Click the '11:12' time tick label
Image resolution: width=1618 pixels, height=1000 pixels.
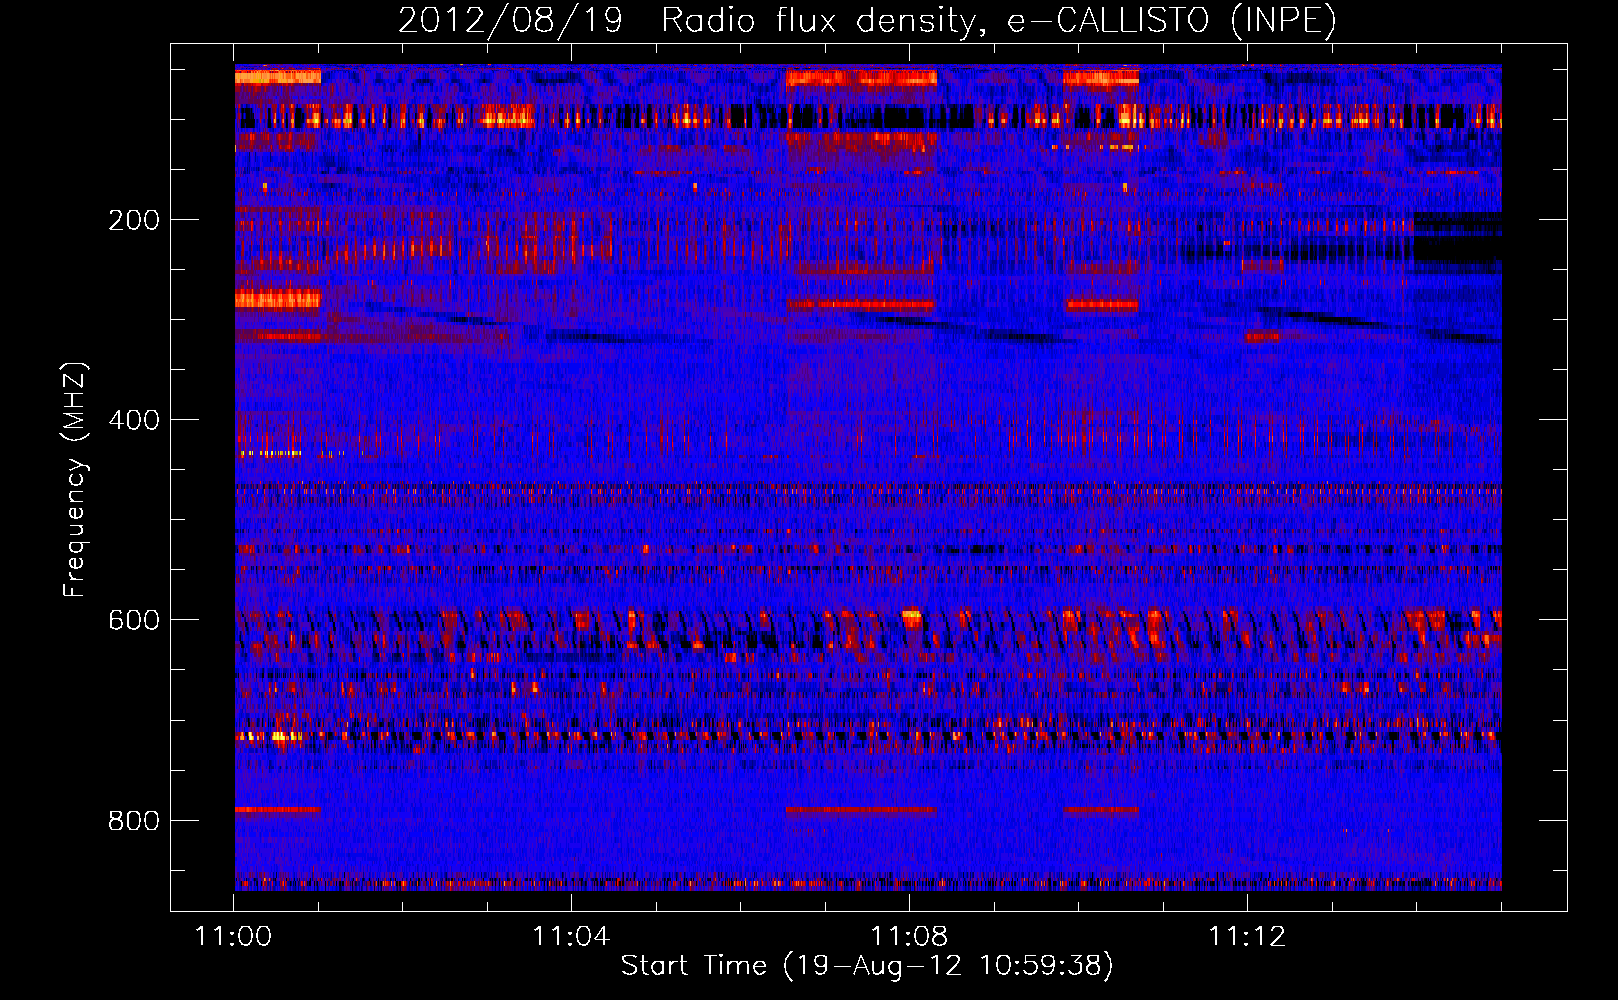pyautogui.click(x=1247, y=937)
